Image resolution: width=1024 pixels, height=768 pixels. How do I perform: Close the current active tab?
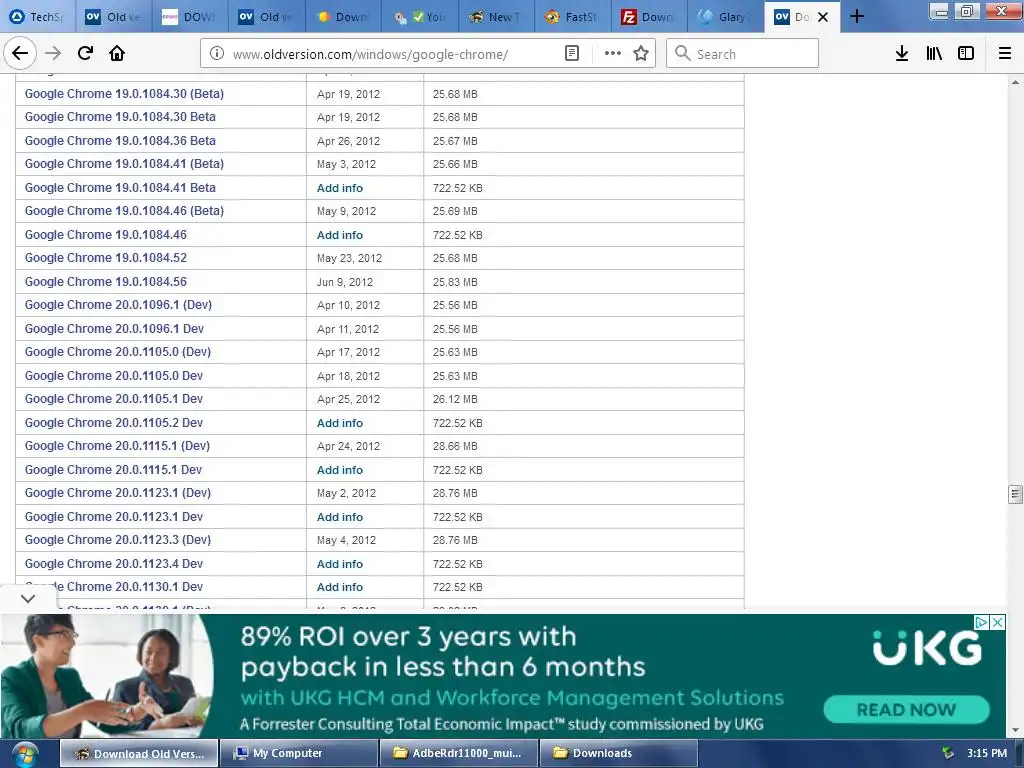pyautogui.click(x=824, y=17)
